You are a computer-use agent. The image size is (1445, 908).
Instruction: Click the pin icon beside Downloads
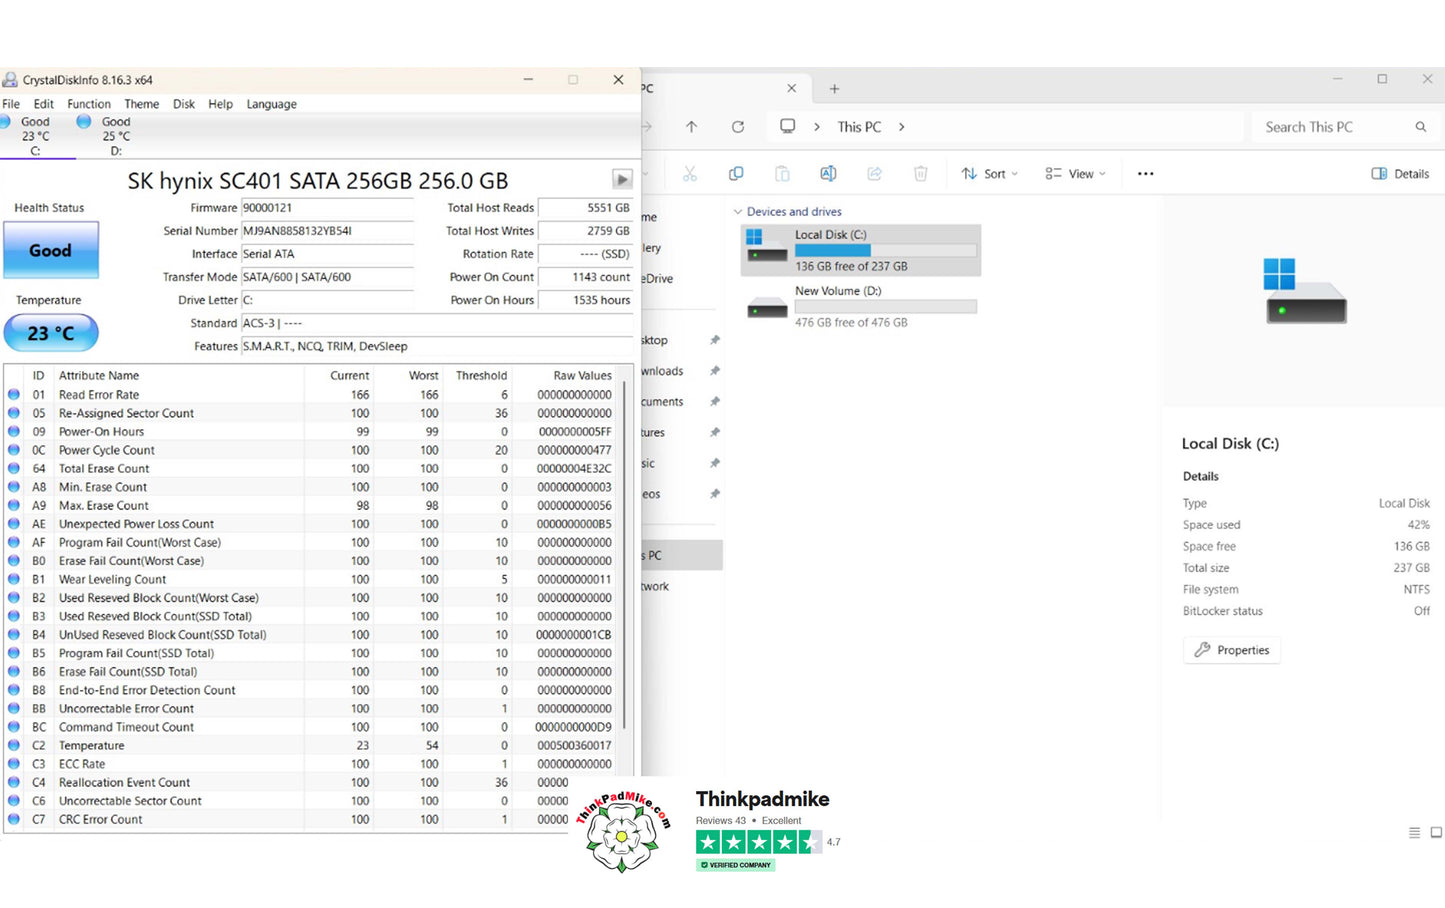(715, 371)
